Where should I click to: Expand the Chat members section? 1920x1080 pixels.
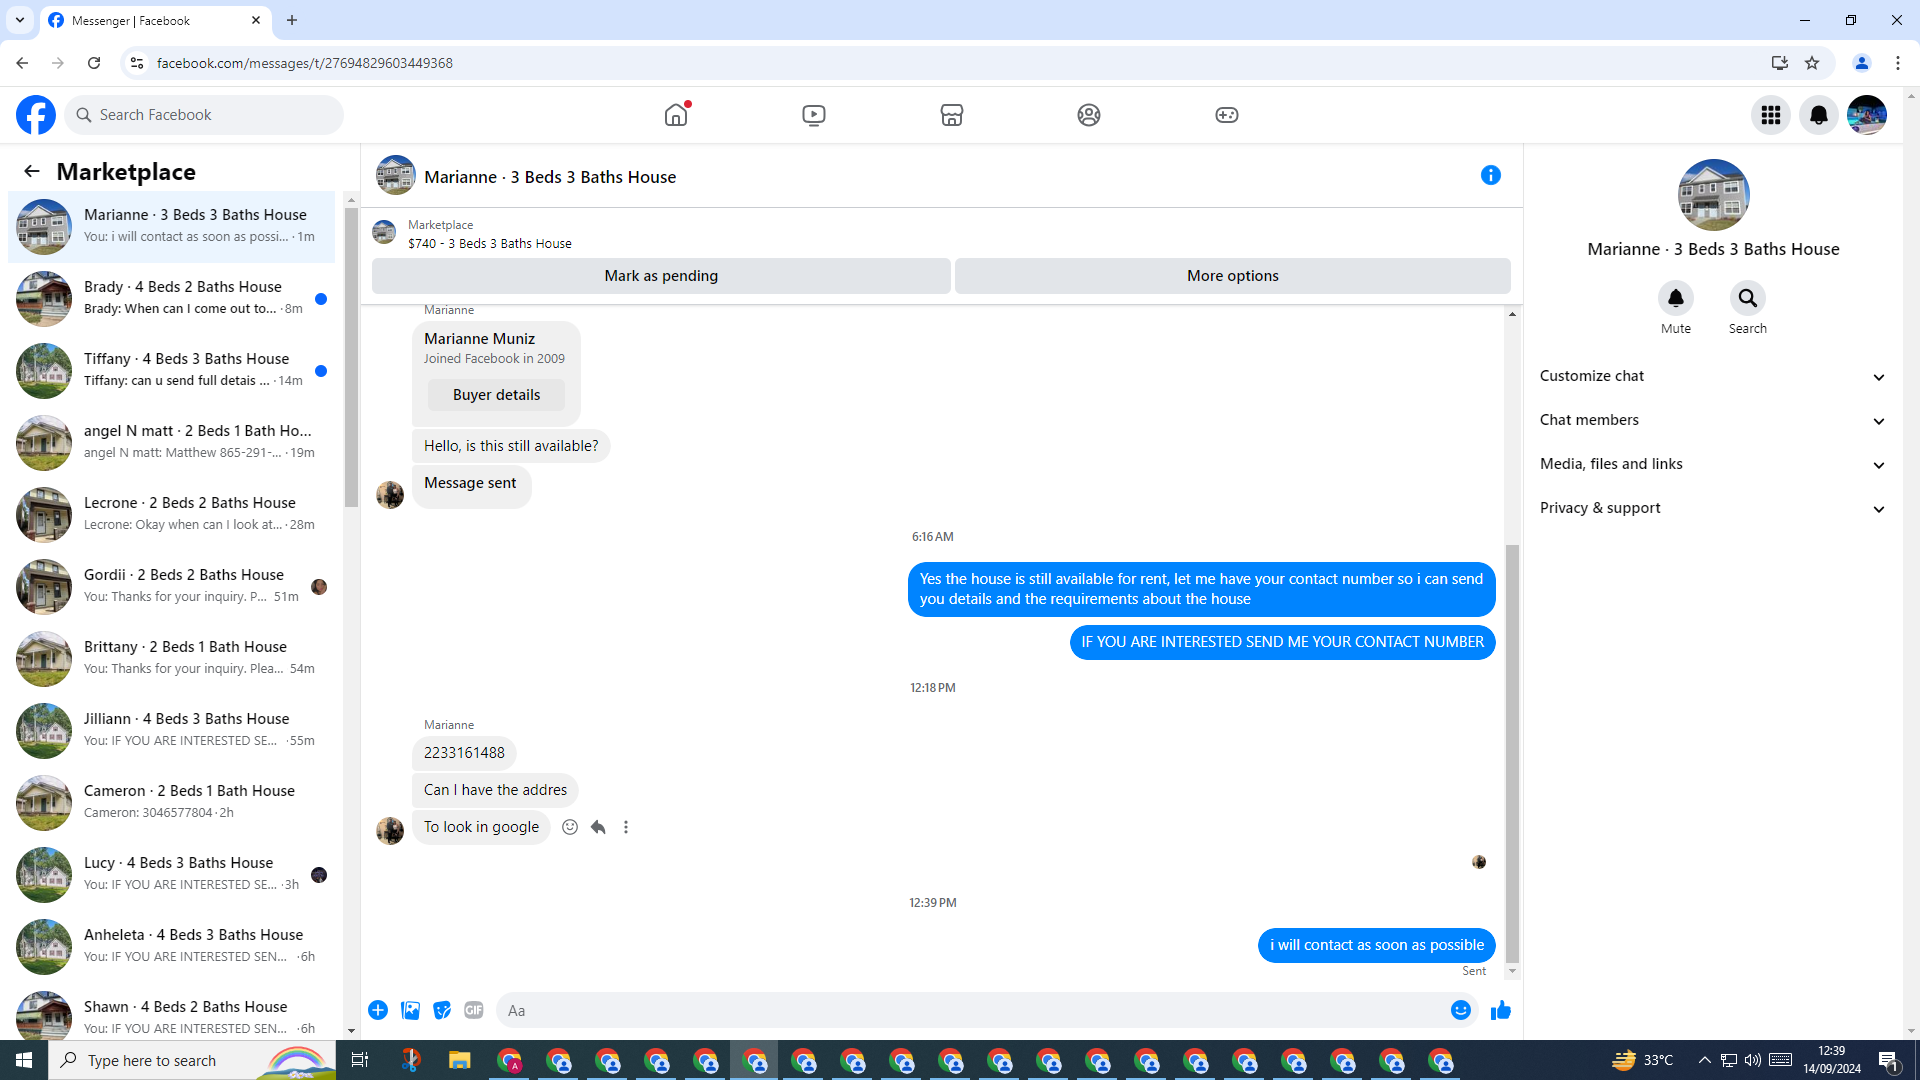pos(1712,420)
